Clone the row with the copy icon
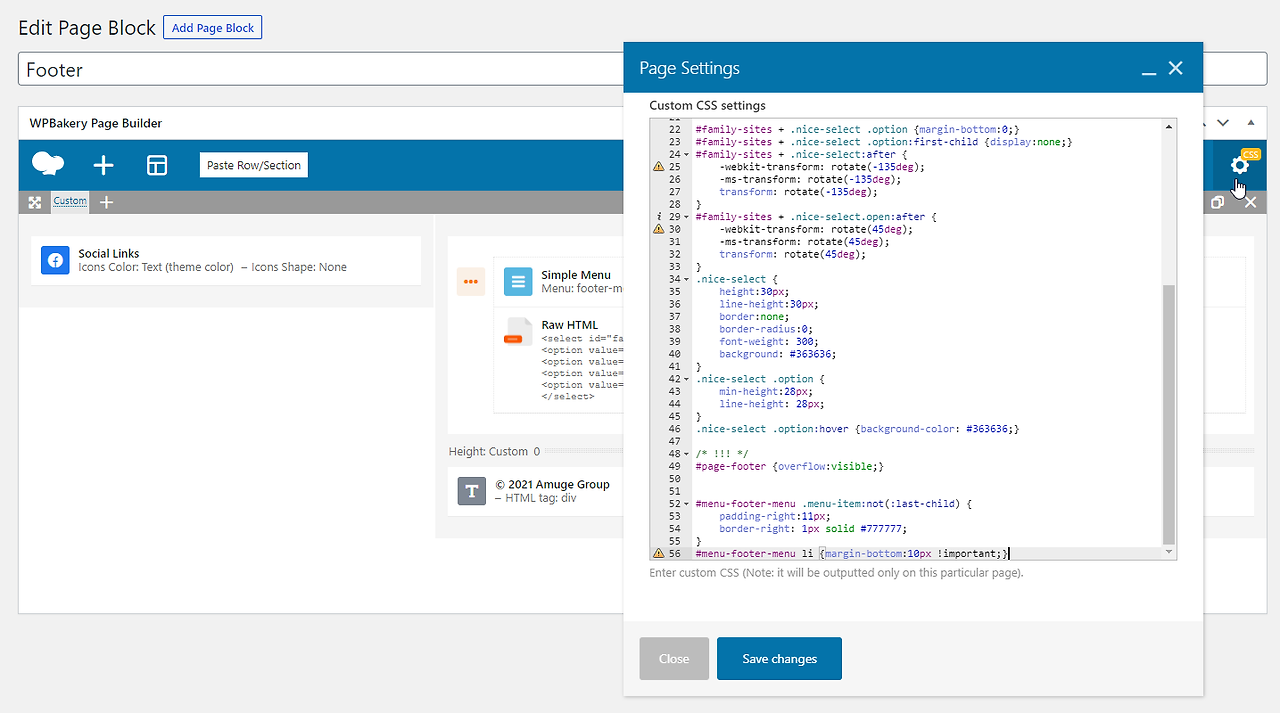This screenshot has height=713, width=1280. point(1217,202)
